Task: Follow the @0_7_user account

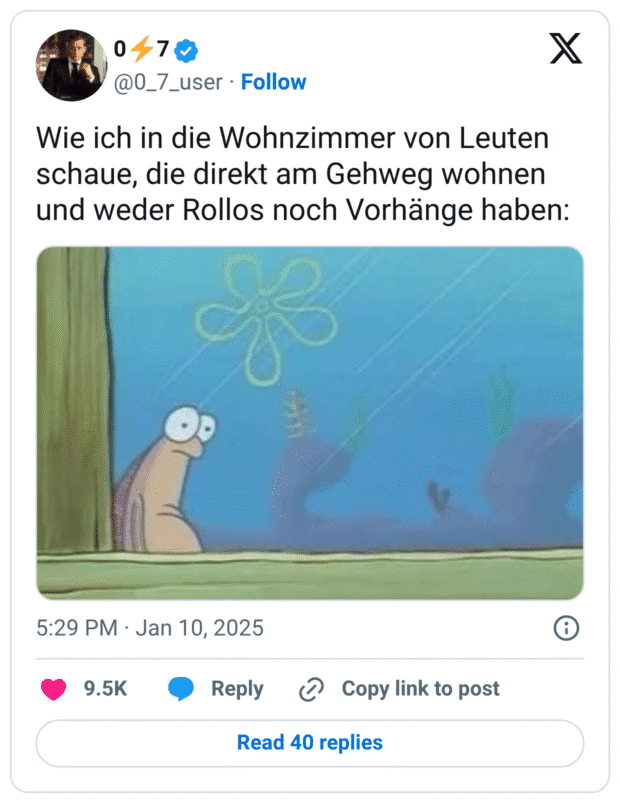Action: pos(273,82)
